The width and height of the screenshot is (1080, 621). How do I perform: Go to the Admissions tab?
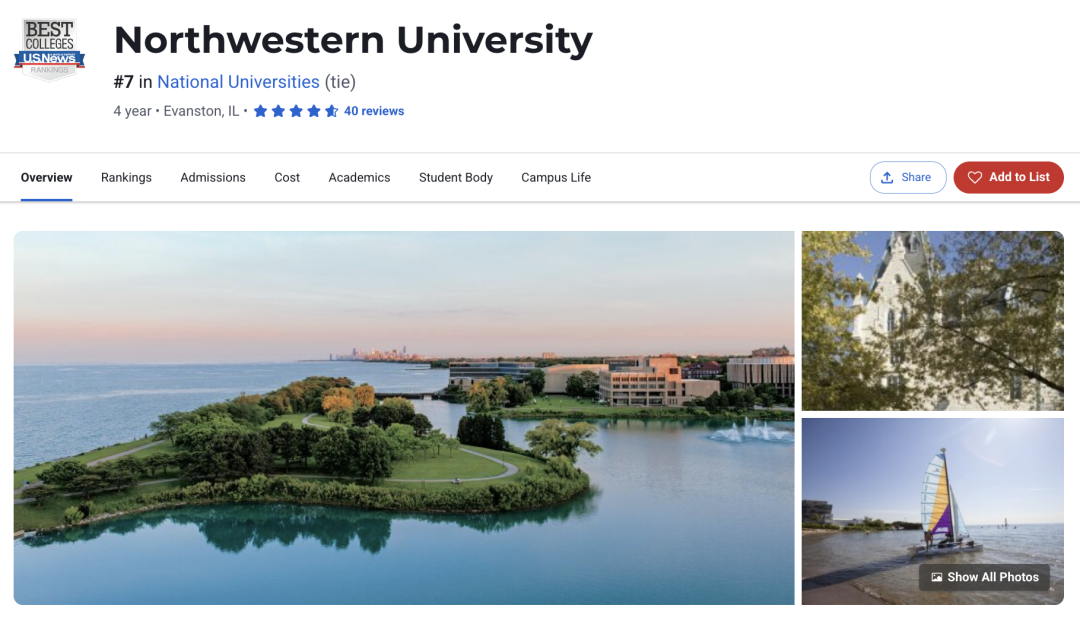click(x=213, y=178)
